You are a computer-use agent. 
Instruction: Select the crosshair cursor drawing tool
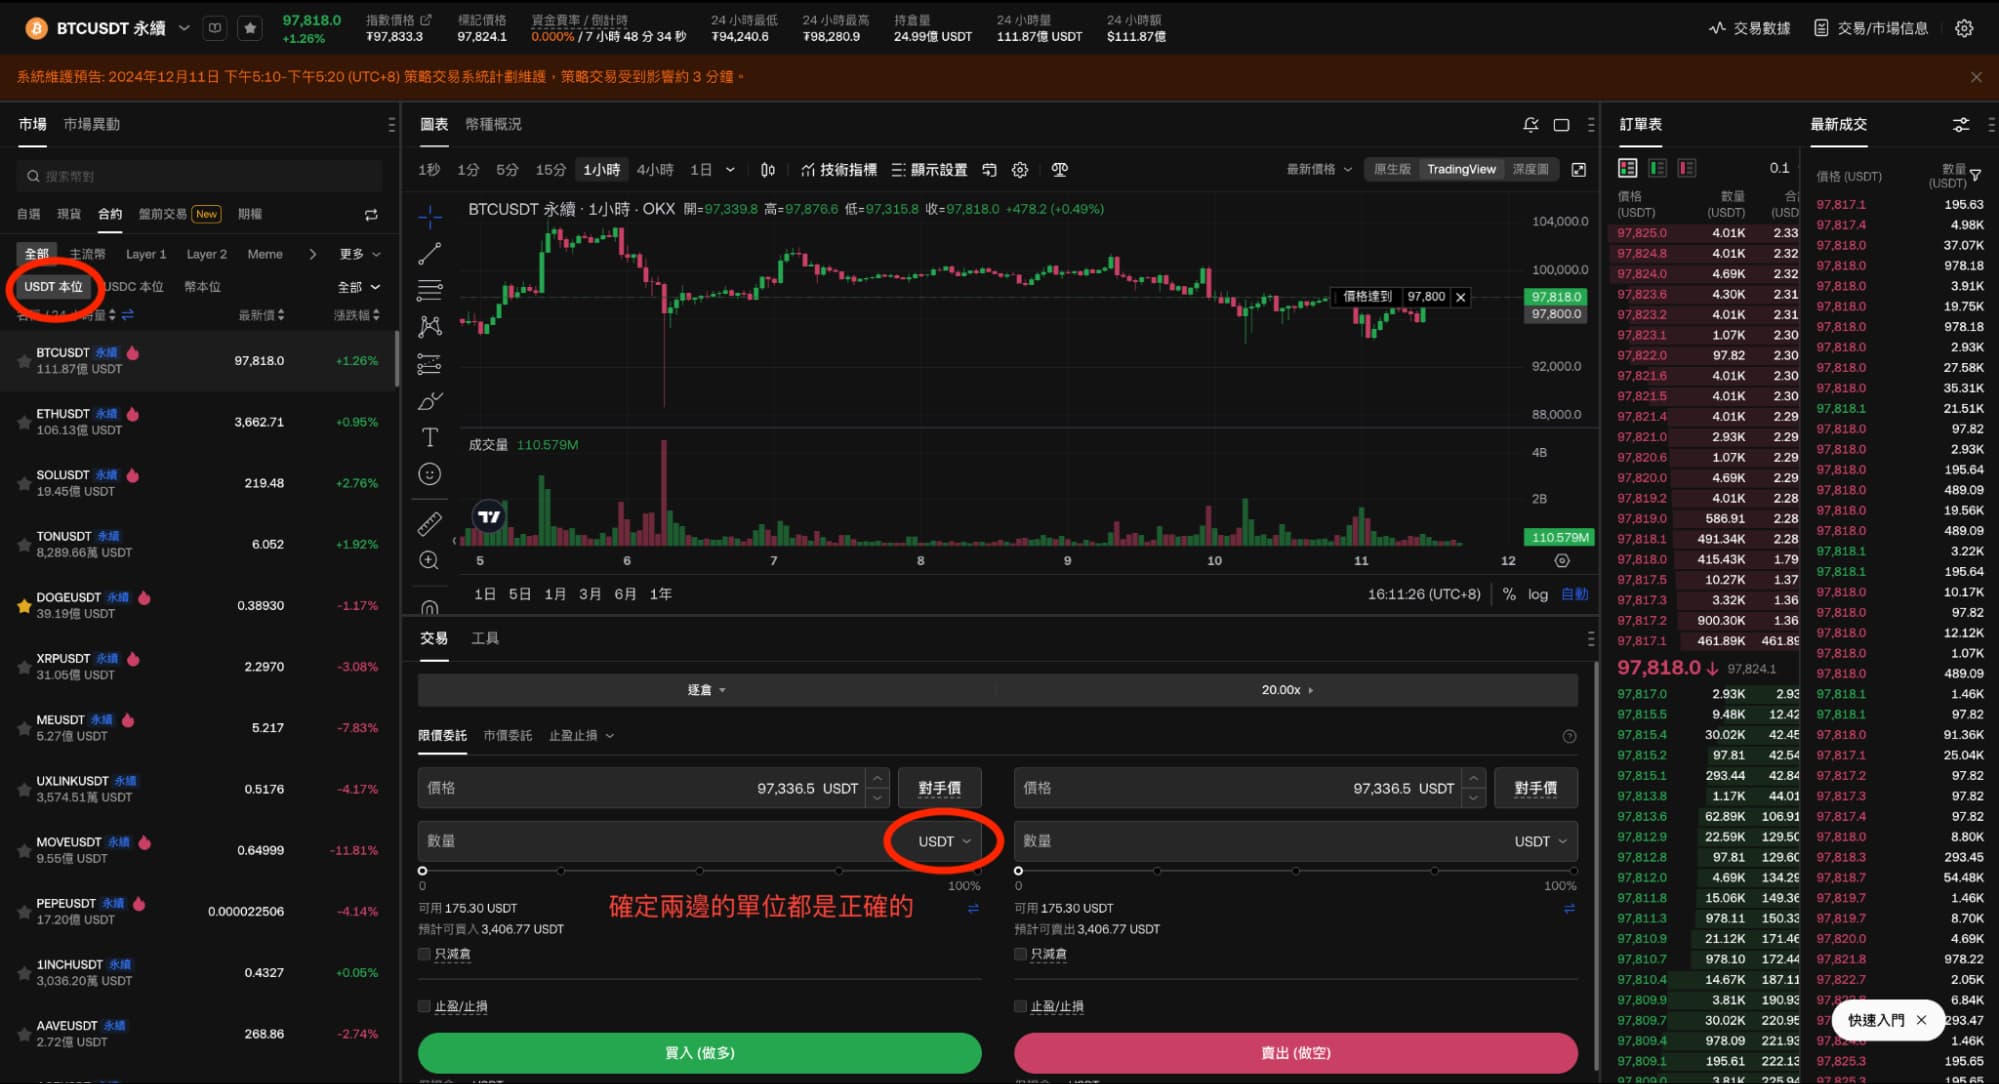[x=430, y=215]
